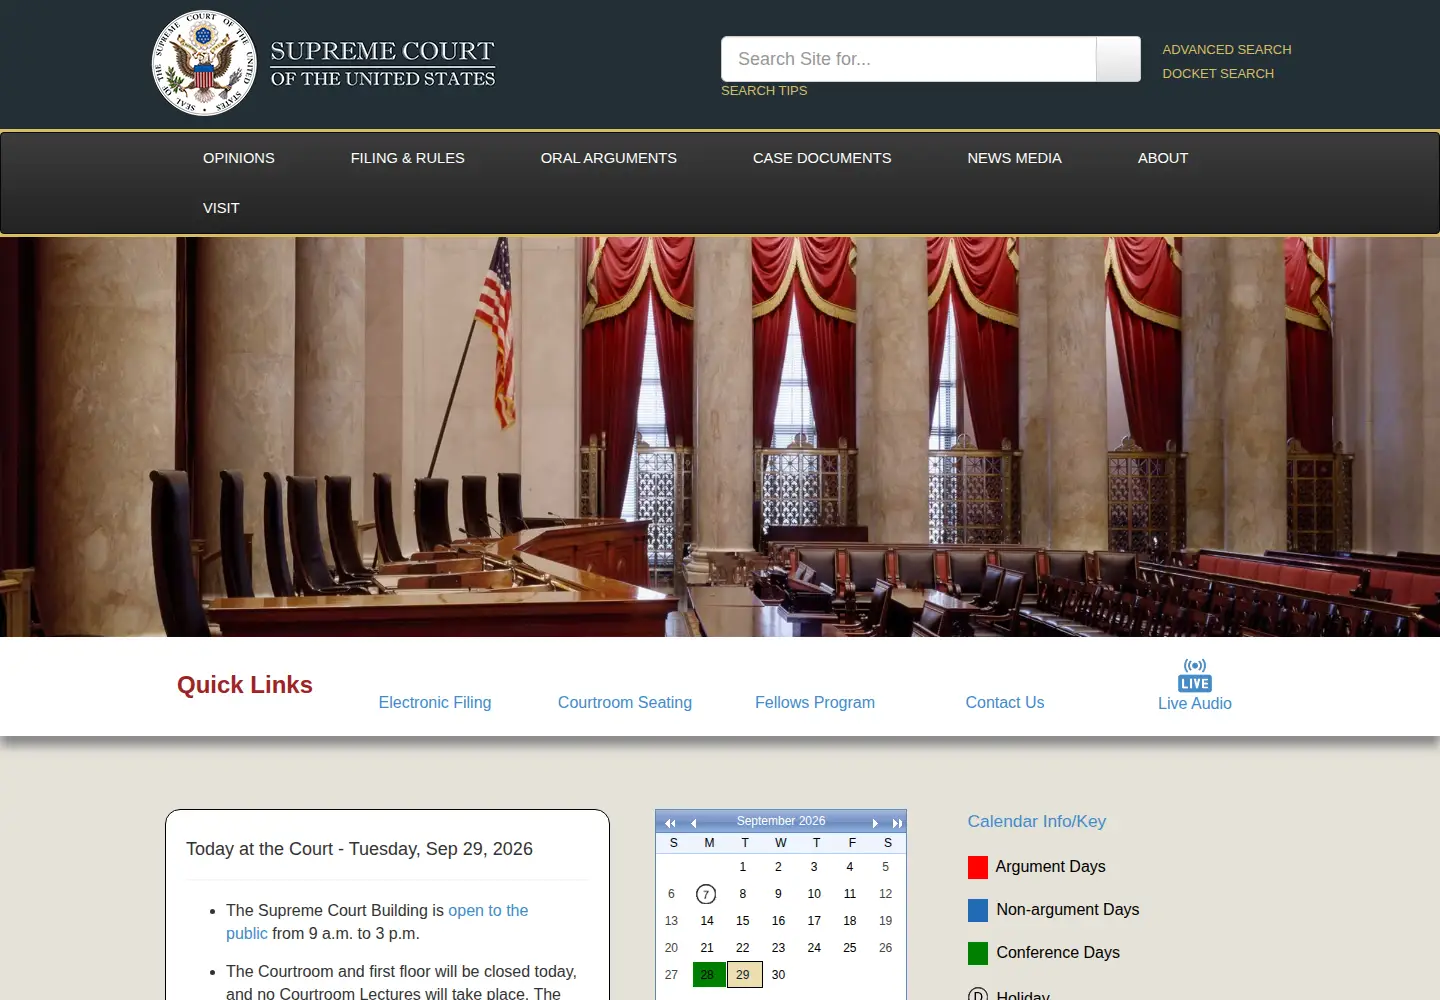Click the courtroom banner photo
1440x1000 pixels.
click(x=720, y=437)
